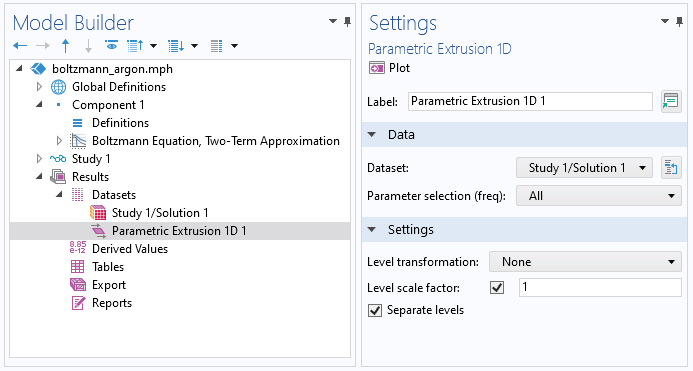Select the Definitions node
The image size is (693, 371).
[120, 123]
